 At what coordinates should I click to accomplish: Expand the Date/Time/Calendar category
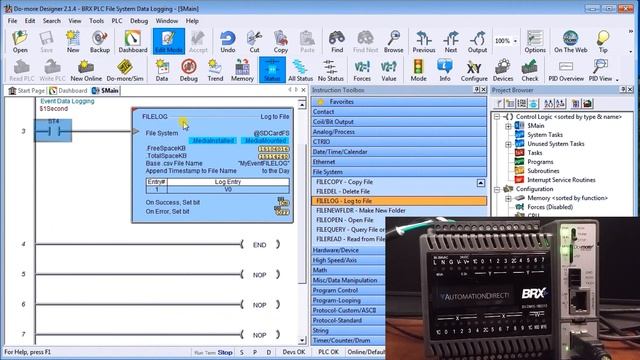(x=399, y=152)
